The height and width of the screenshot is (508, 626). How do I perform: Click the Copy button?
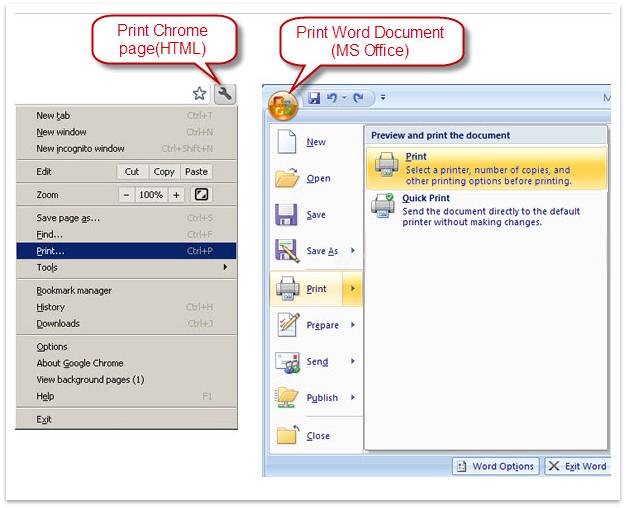coord(164,172)
